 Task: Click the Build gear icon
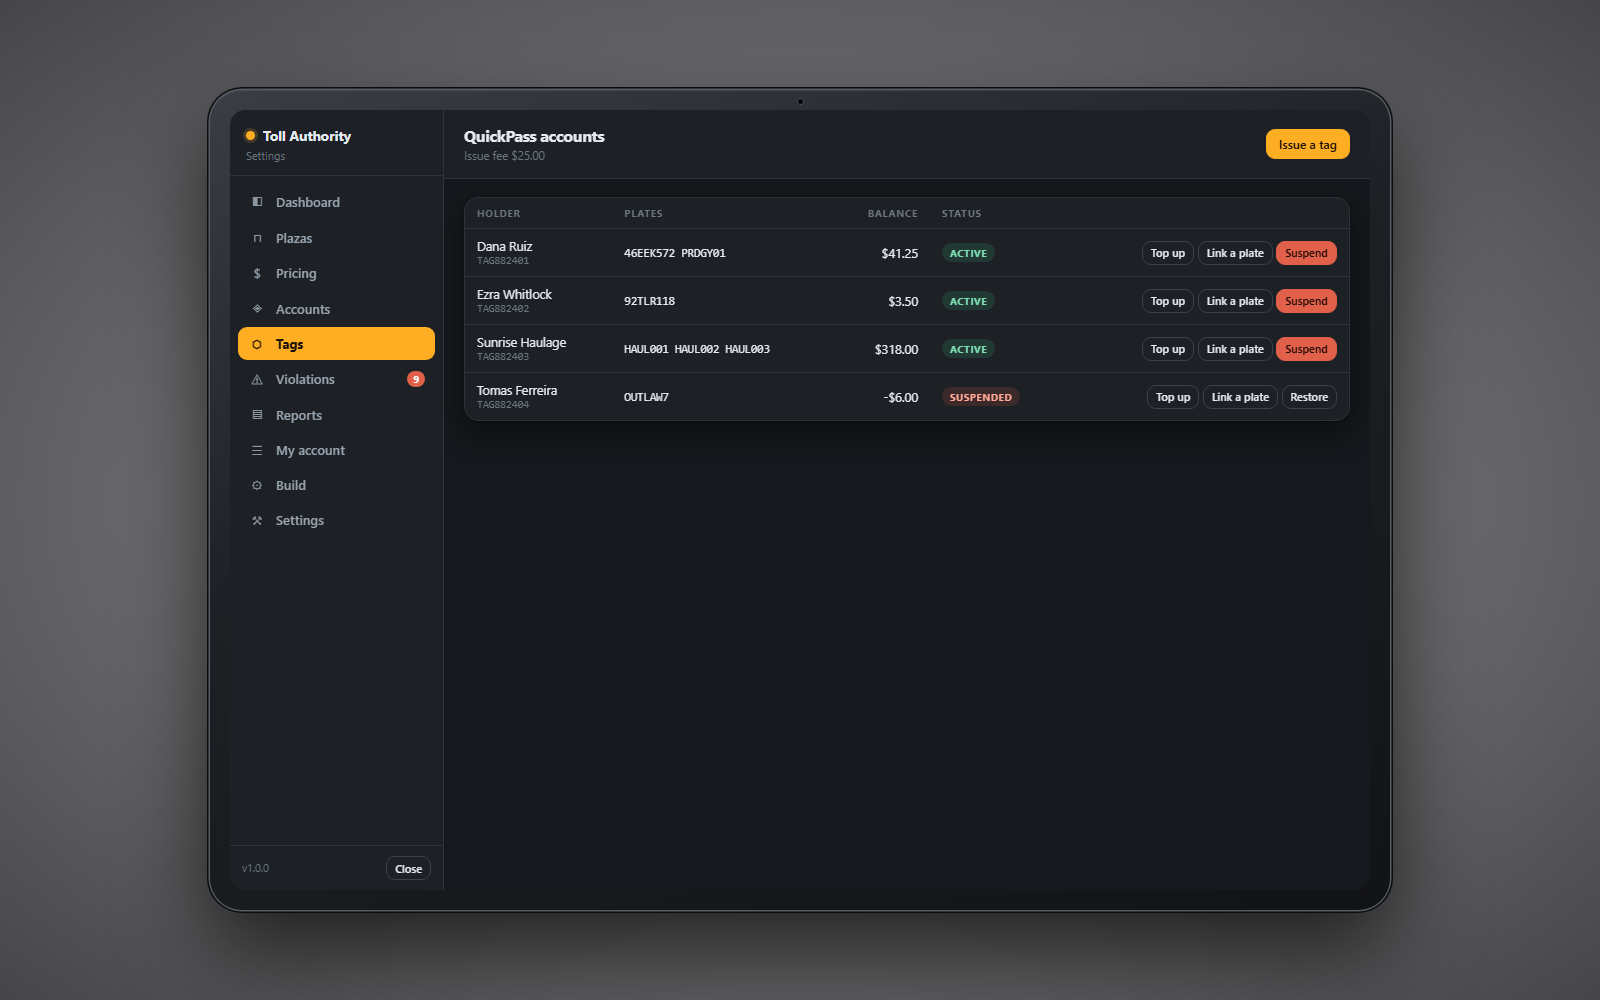point(257,485)
